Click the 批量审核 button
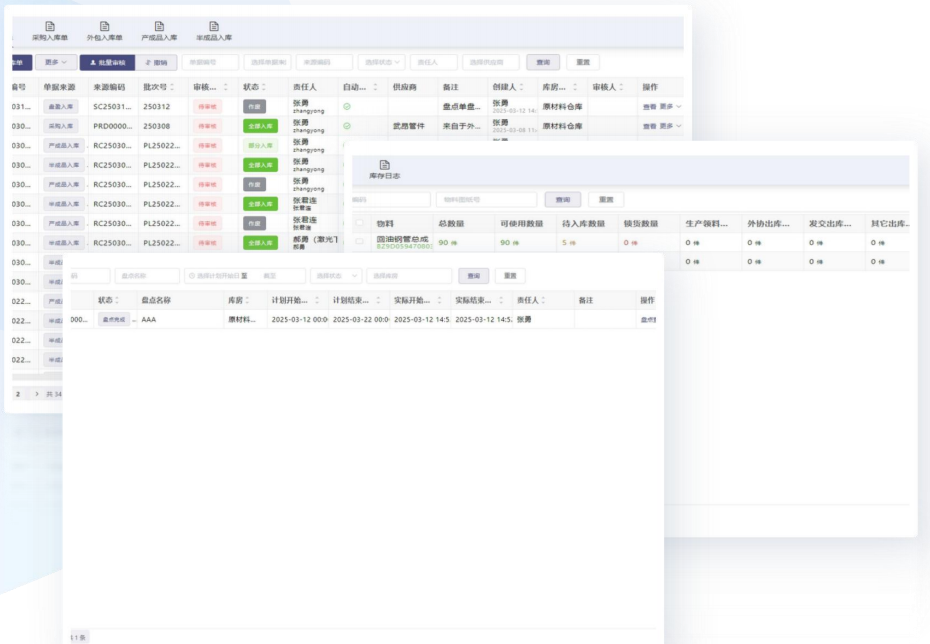Screen dimensions: 930x644 click(107, 62)
